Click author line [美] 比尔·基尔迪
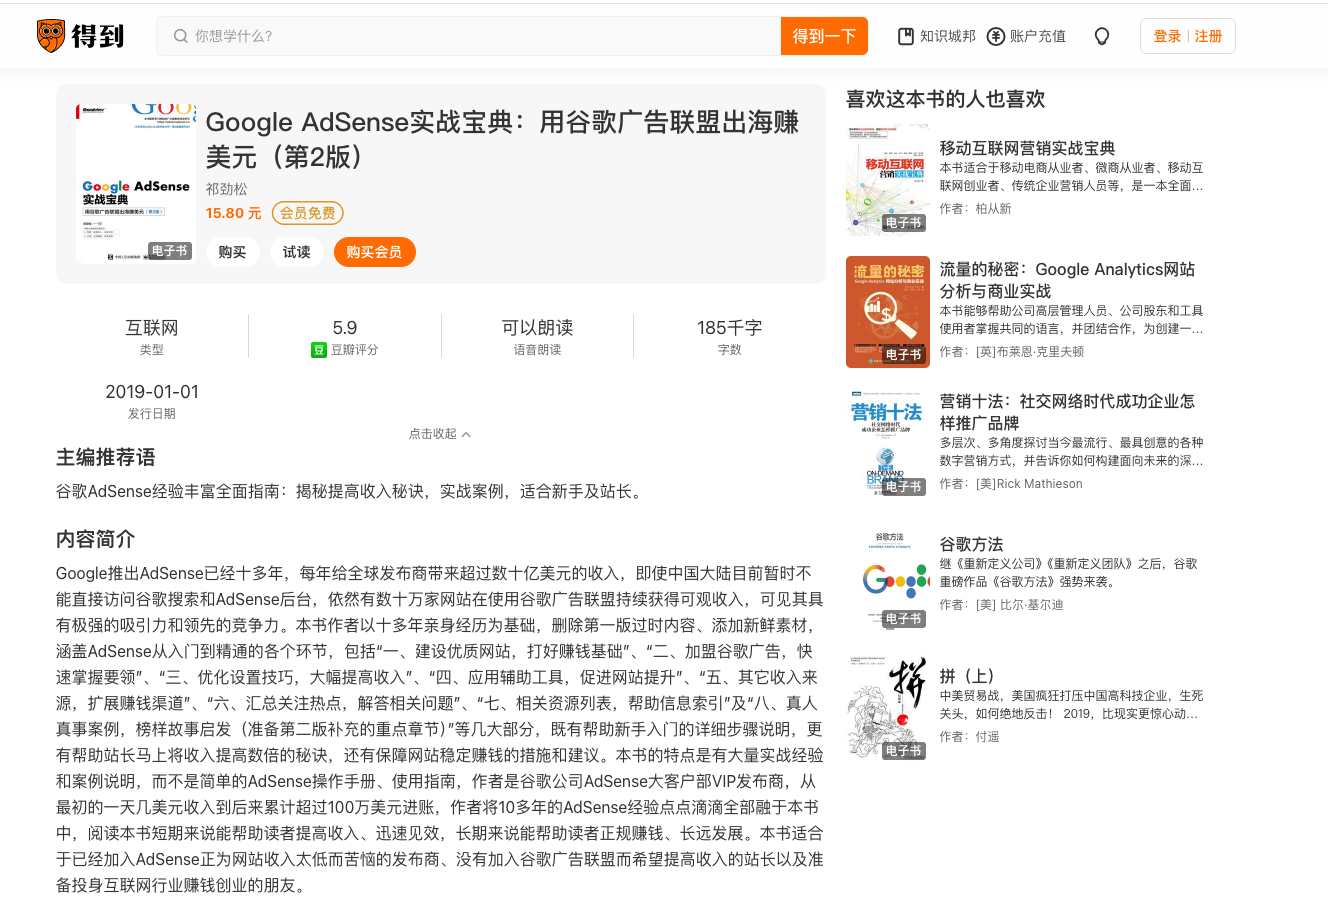The image size is (1328, 913). (1001, 605)
